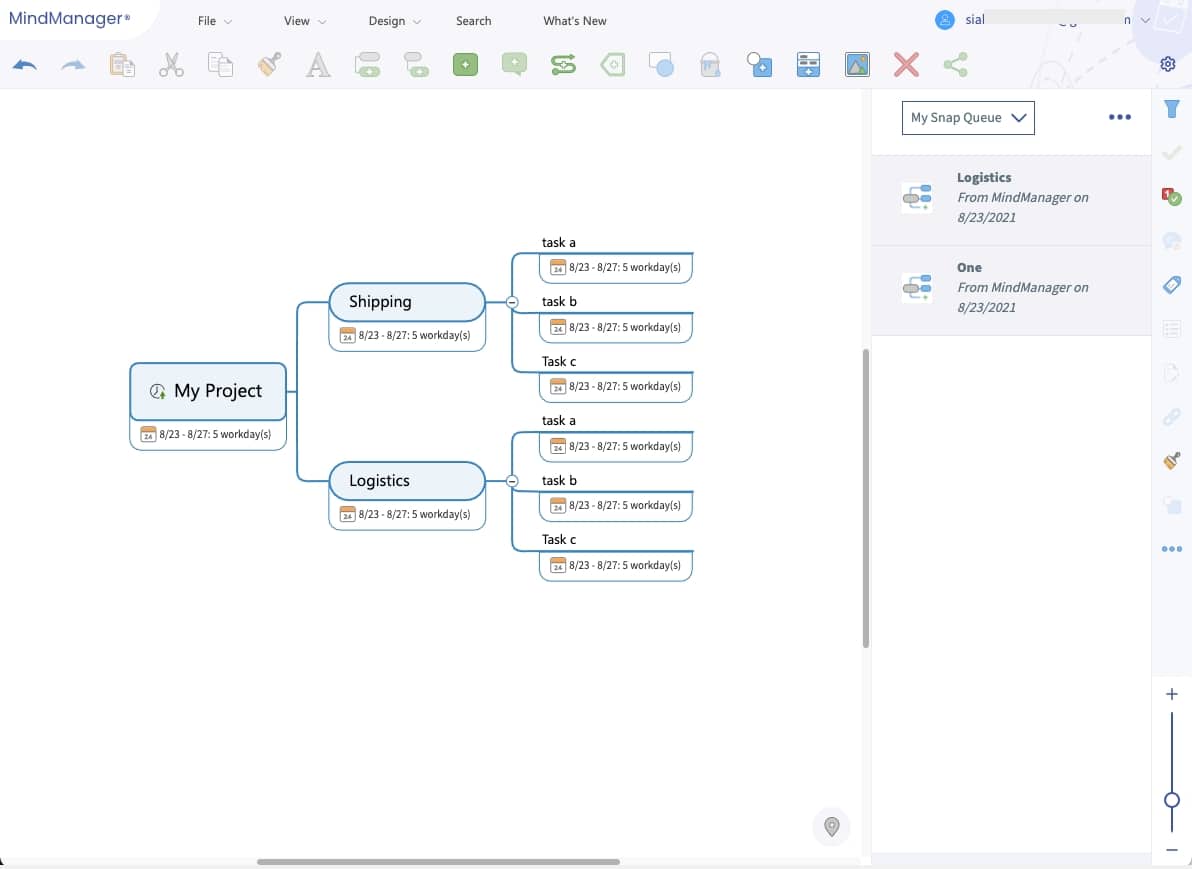Insert image using picture icon

pos(858,65)
